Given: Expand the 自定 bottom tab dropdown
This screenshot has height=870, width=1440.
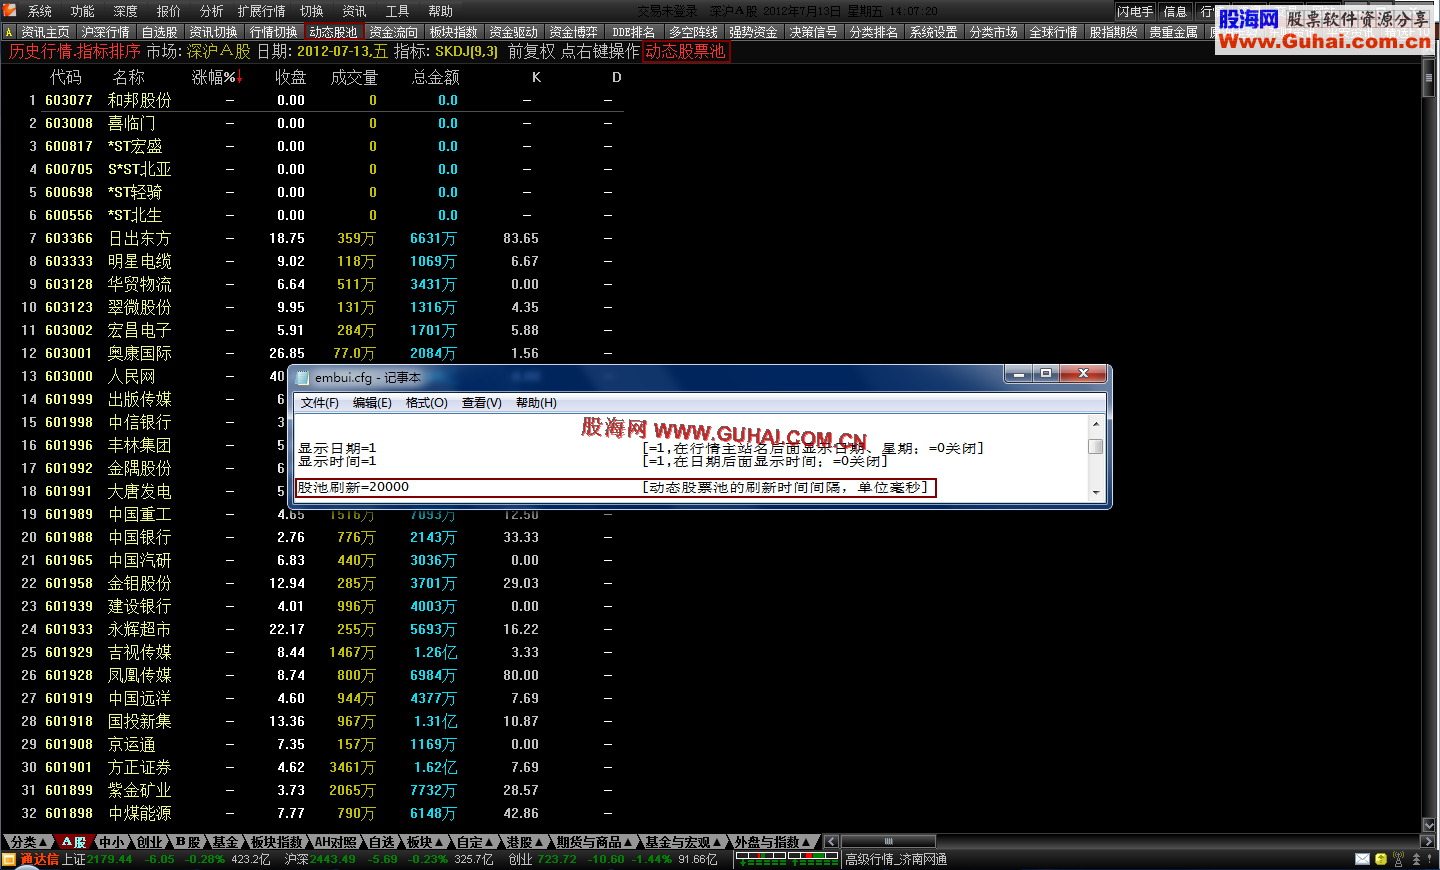Looking at the screenshot, I should pos(476,842).
